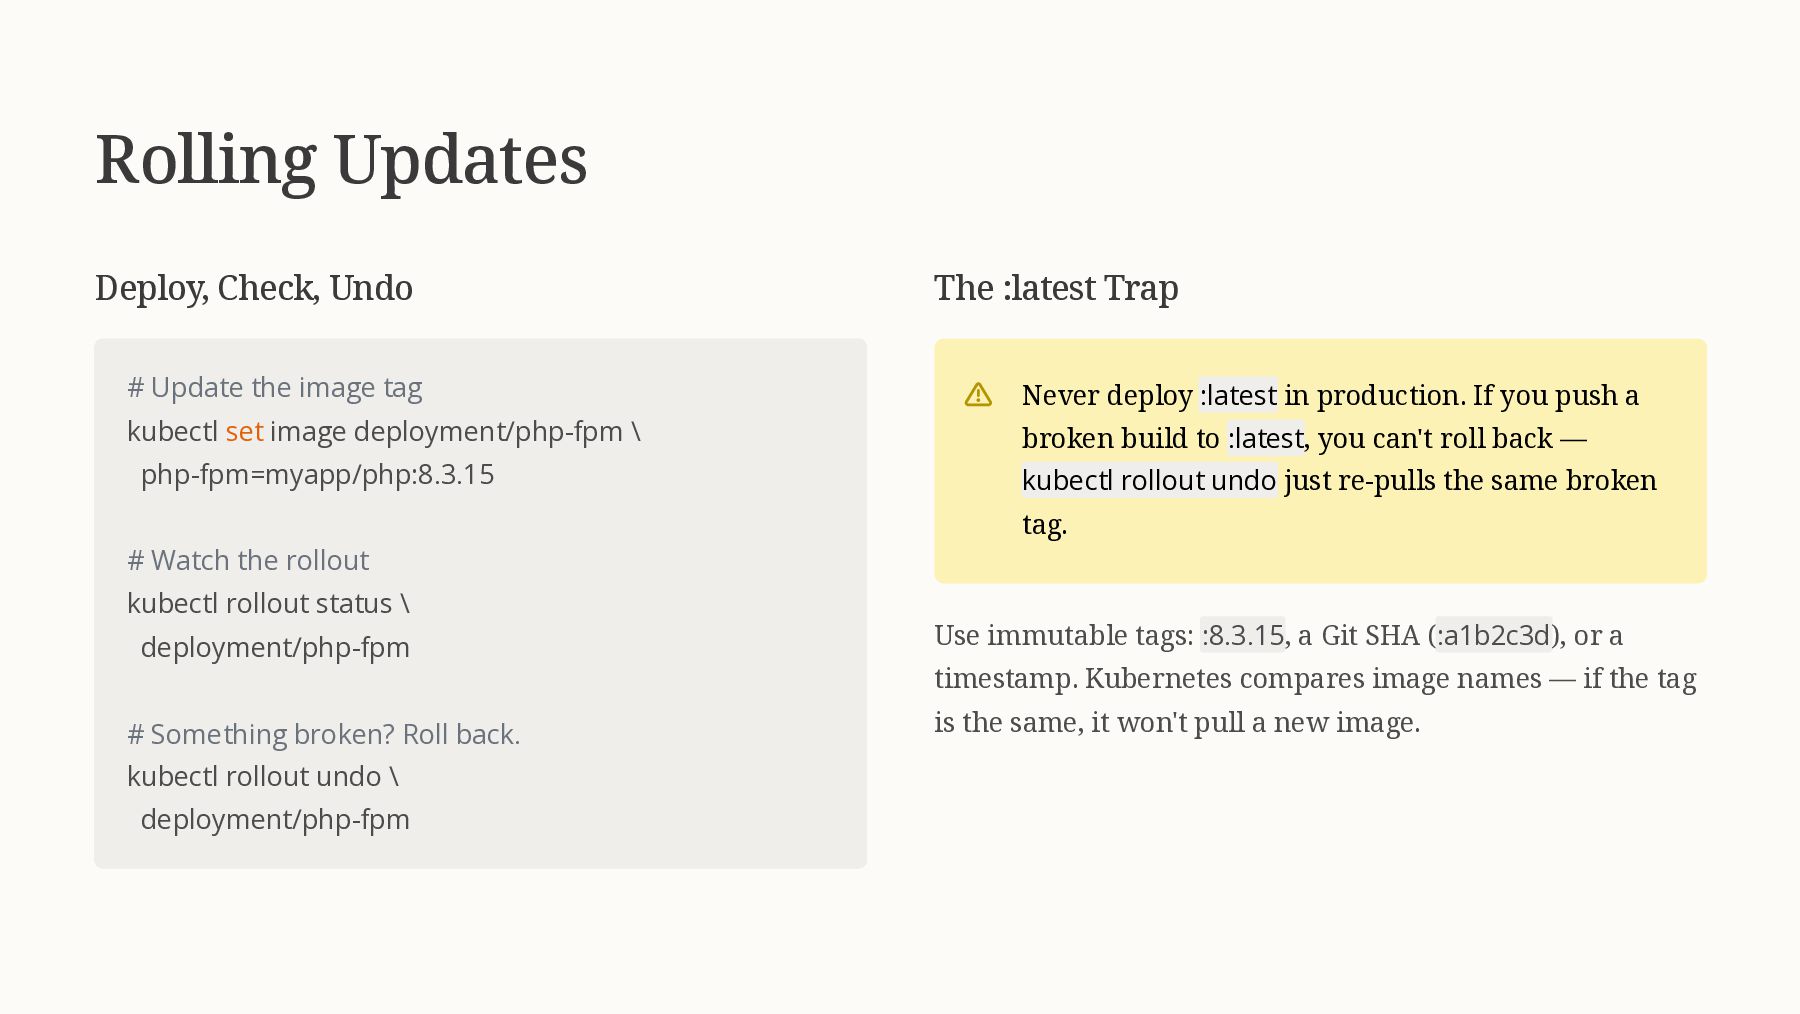Click the '# Watch the rollout' comment
1800x1014 pixels.
click(248, 560)
